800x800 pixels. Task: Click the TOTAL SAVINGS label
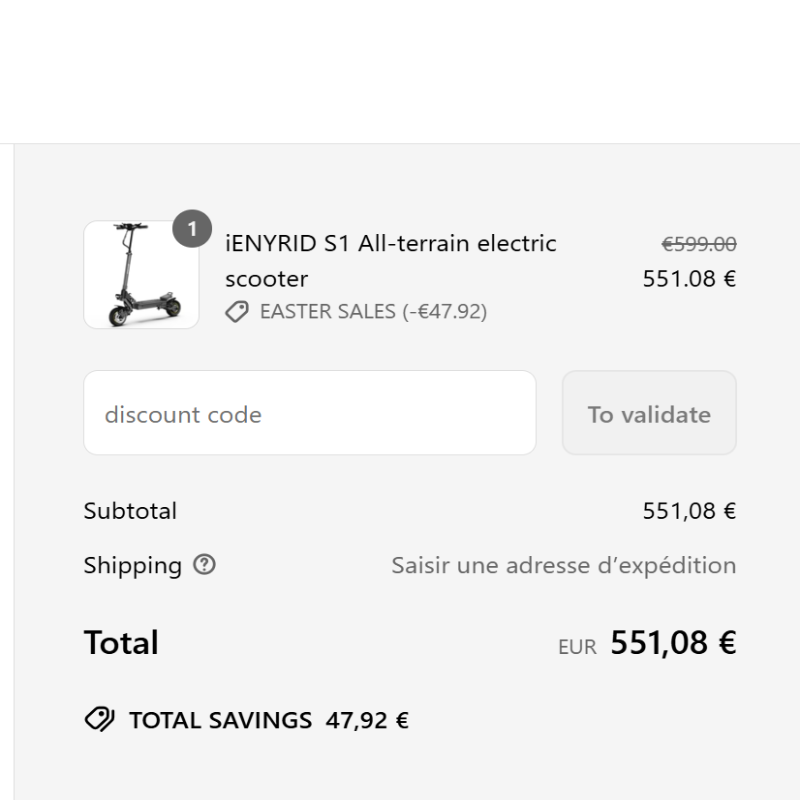click(x=220, y=720)
